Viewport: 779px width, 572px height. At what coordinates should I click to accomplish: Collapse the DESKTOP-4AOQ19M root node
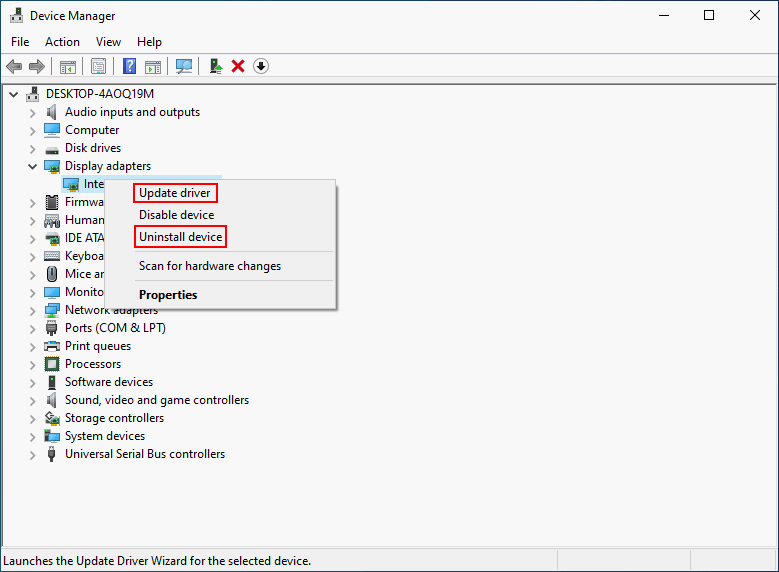14,94
